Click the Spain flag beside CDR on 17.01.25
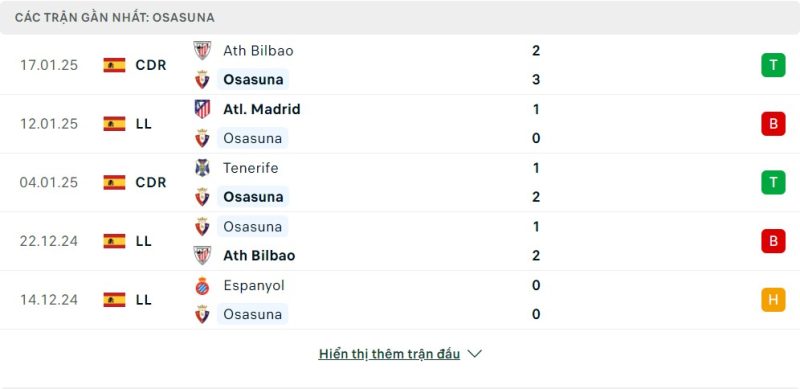Viewport: 800px width, 389px height. coord(114,65)
